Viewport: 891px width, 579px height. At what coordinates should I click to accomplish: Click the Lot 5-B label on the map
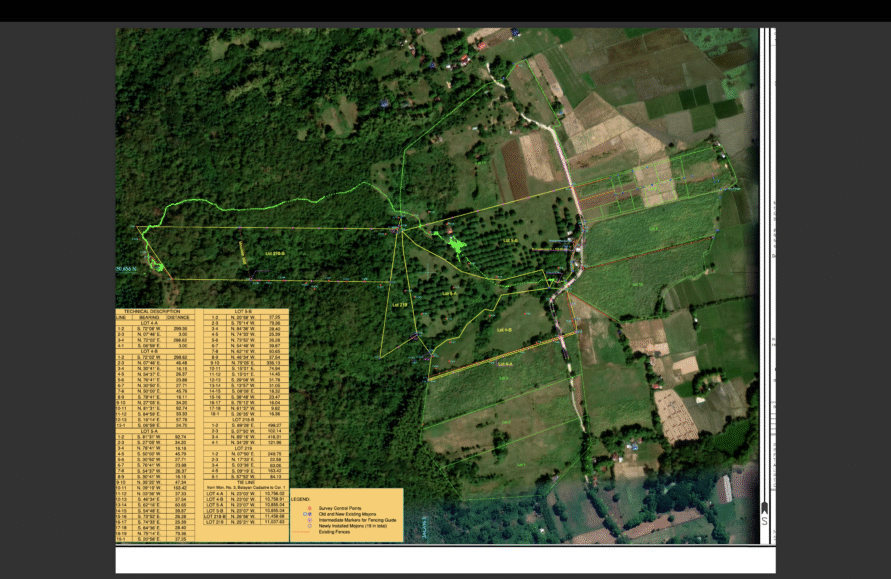[x=510, y=241]
